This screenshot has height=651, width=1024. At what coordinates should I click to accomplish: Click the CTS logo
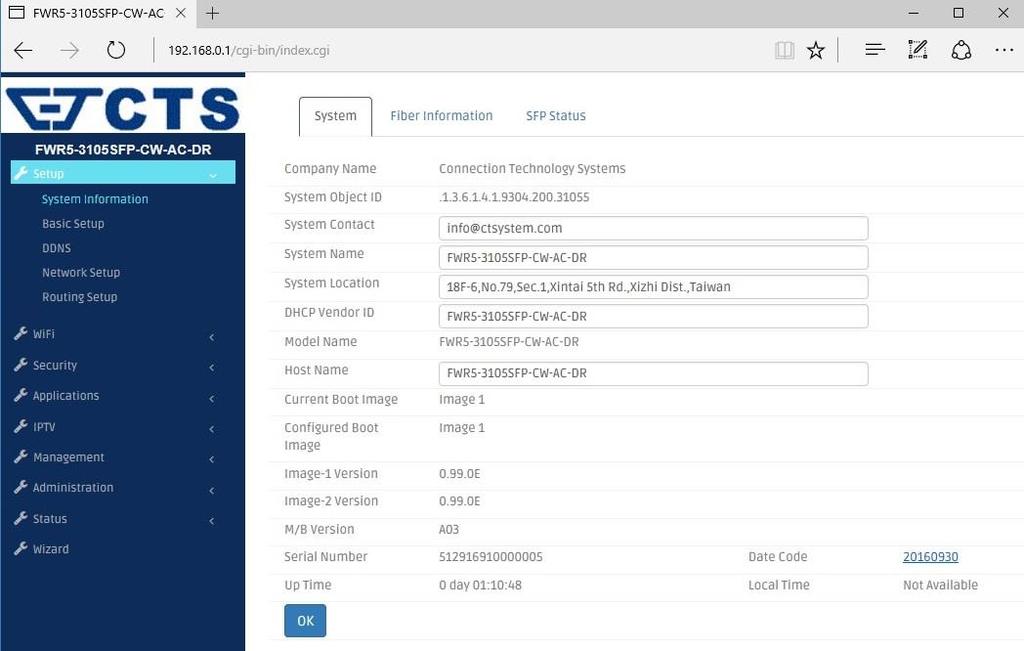click(x=123, y=108)
